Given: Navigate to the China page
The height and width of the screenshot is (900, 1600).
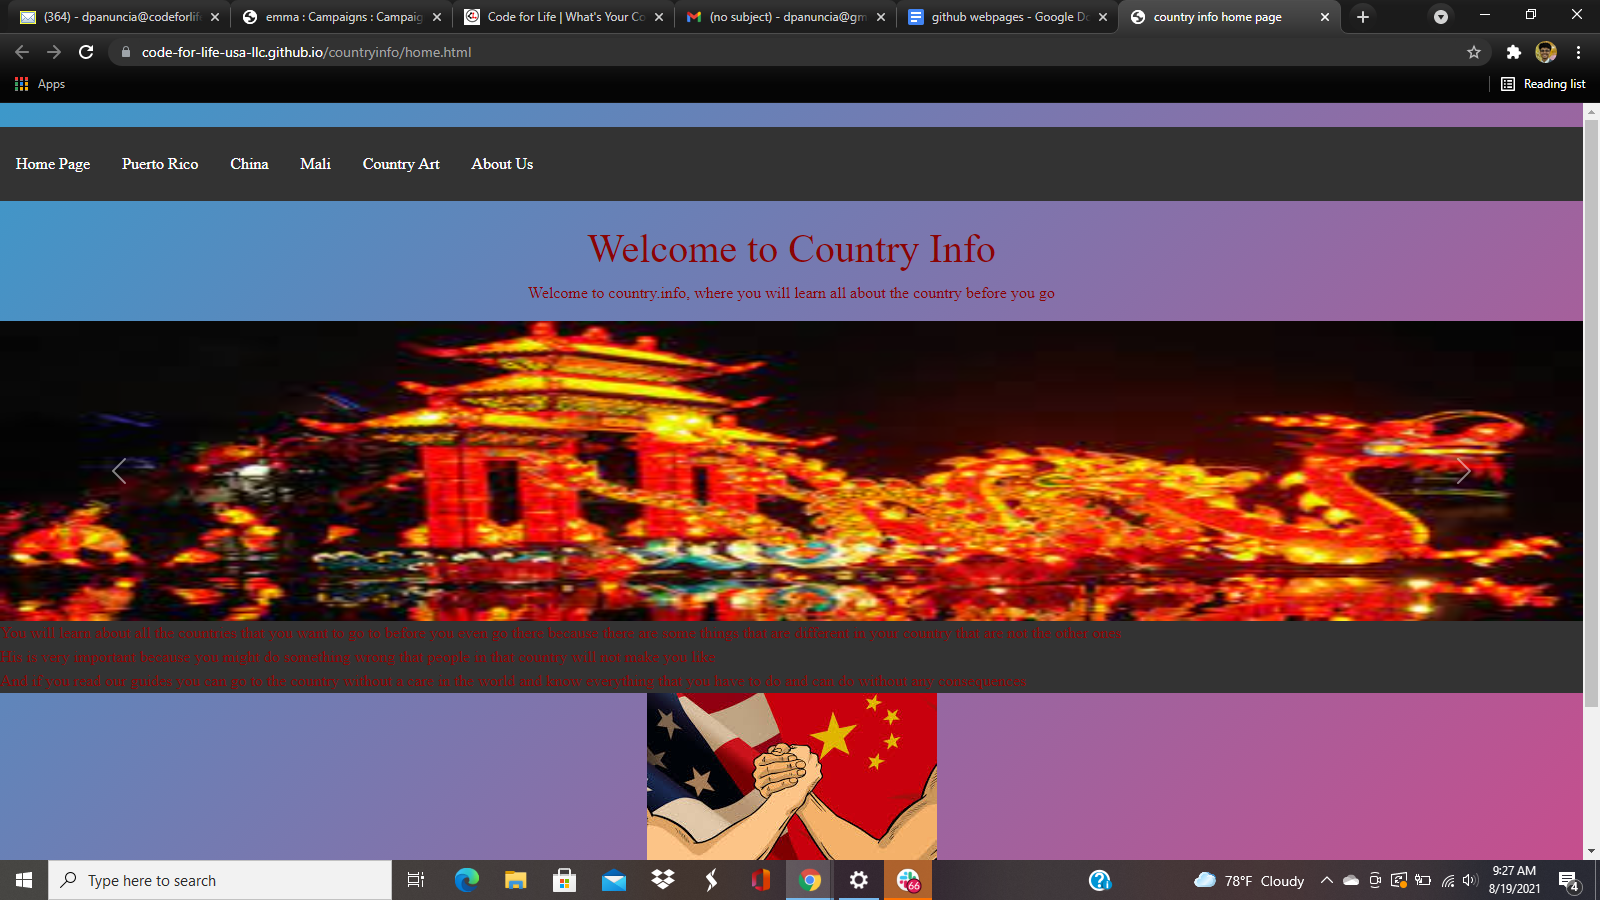Looking at the screenshot, I should pos(249,164).
